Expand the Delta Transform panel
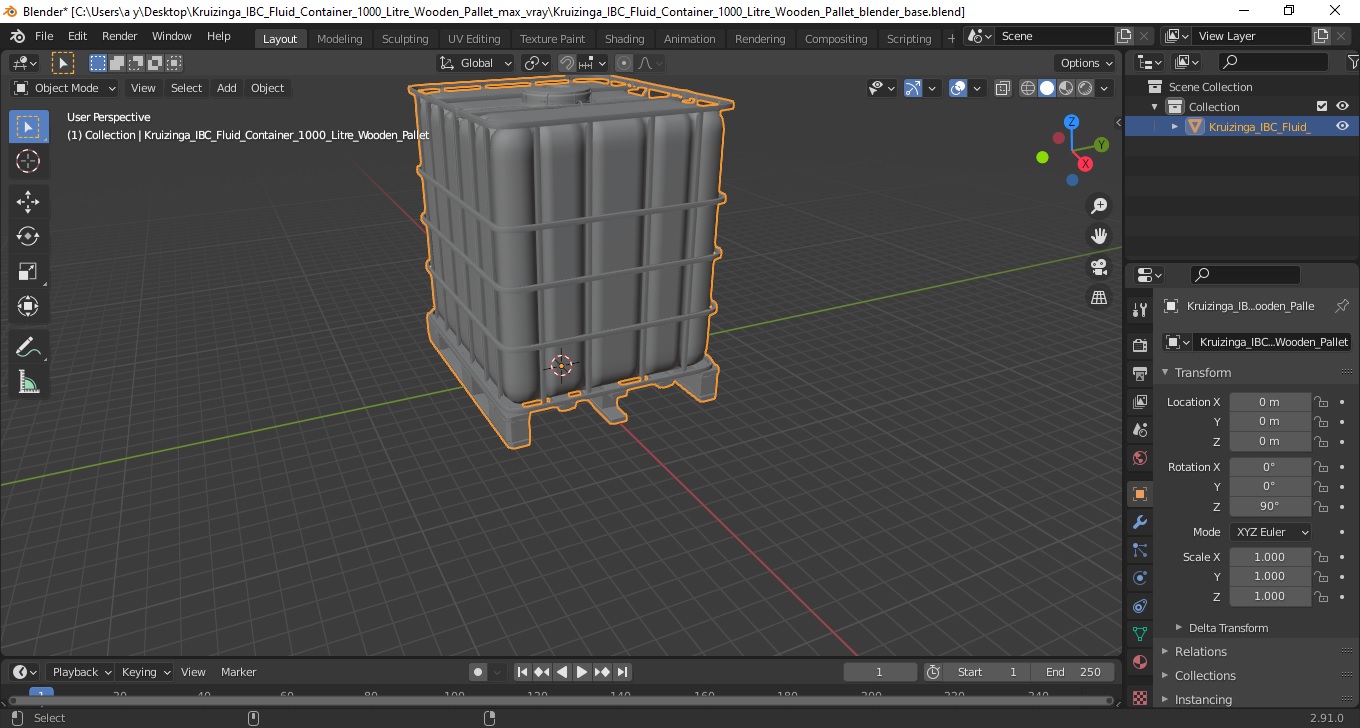1360x728 pixels. coord(1227,628)
